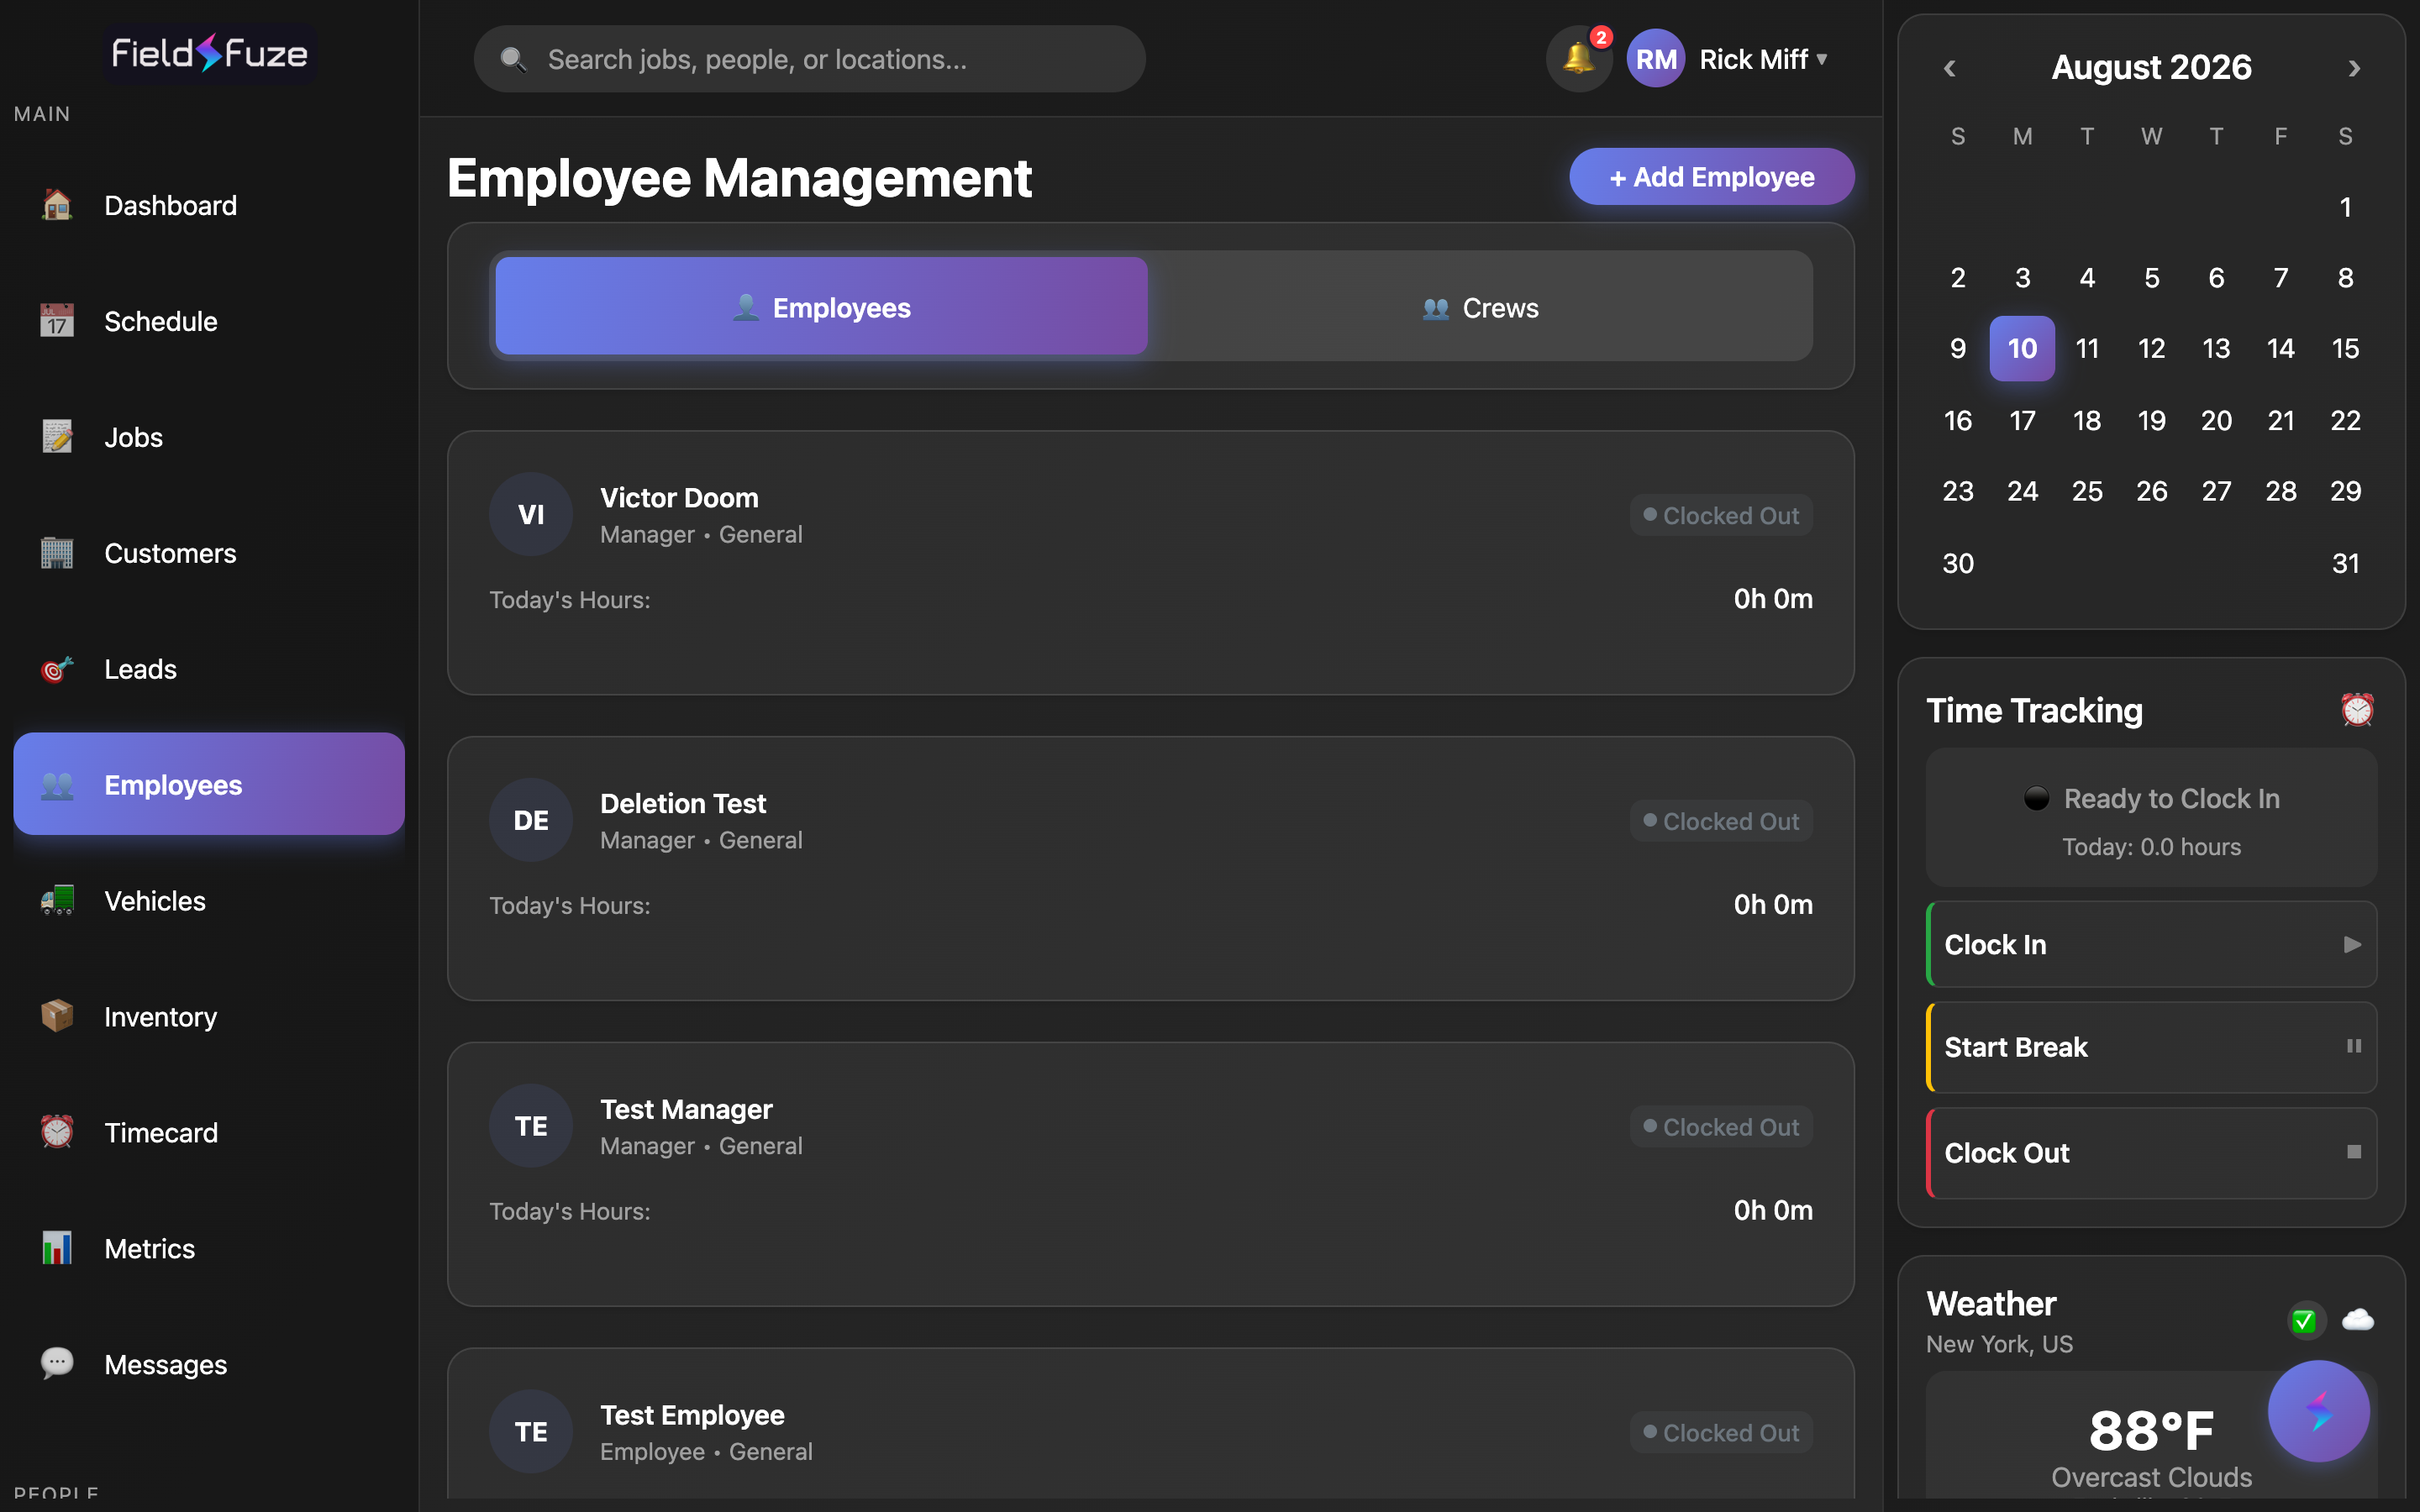Screen dimensions: 2420x1512
Task: Click the Clock In play icon
Action: [2353, 945]
